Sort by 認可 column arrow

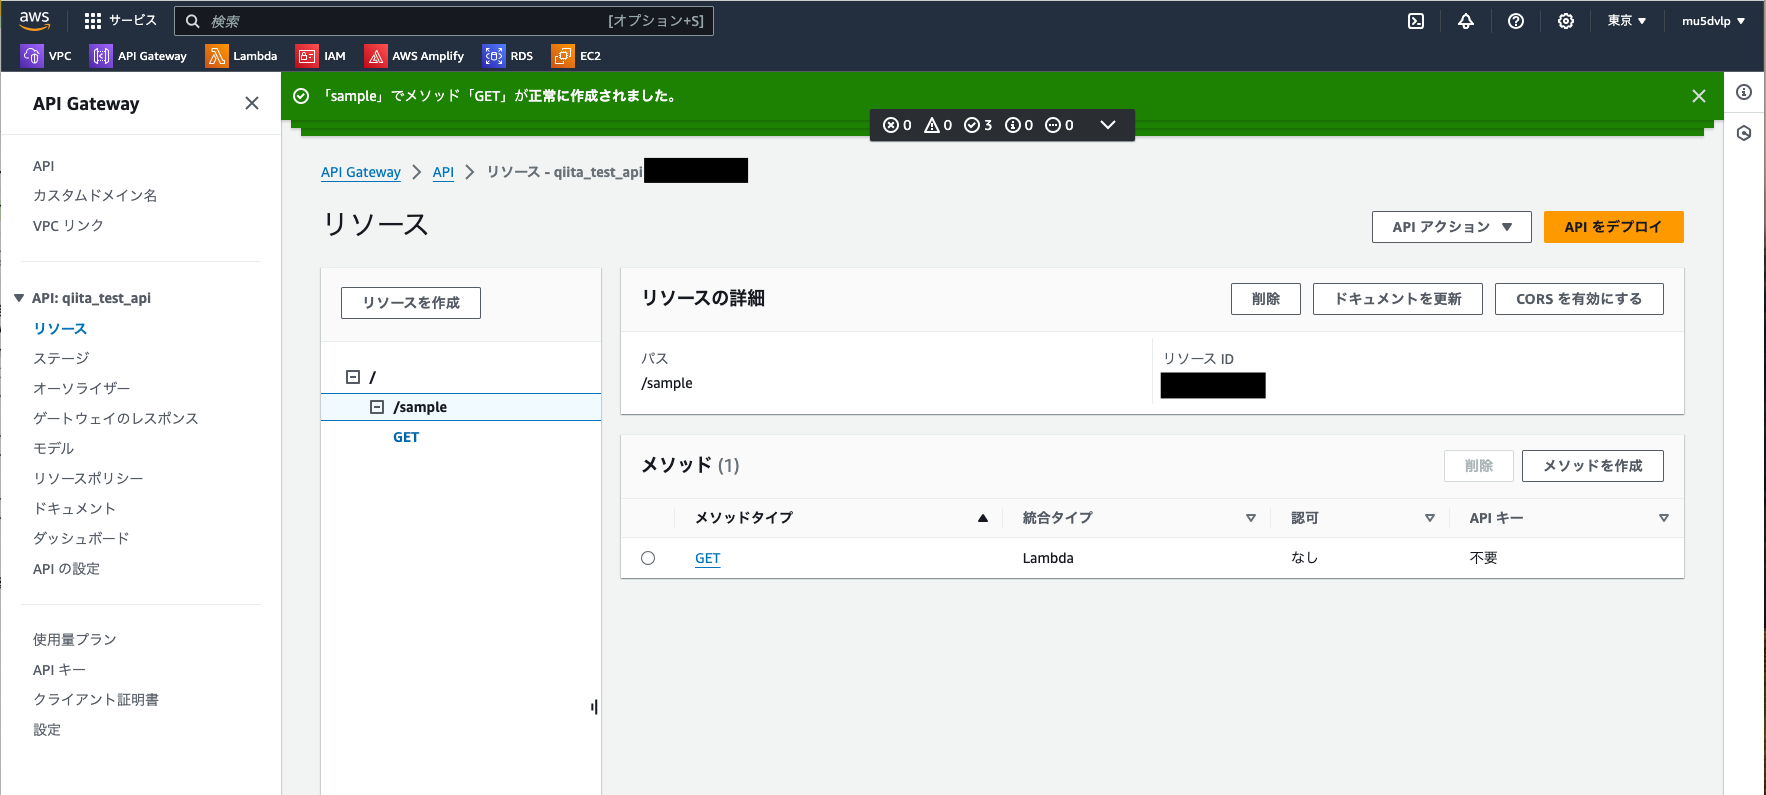point(1430,518)
